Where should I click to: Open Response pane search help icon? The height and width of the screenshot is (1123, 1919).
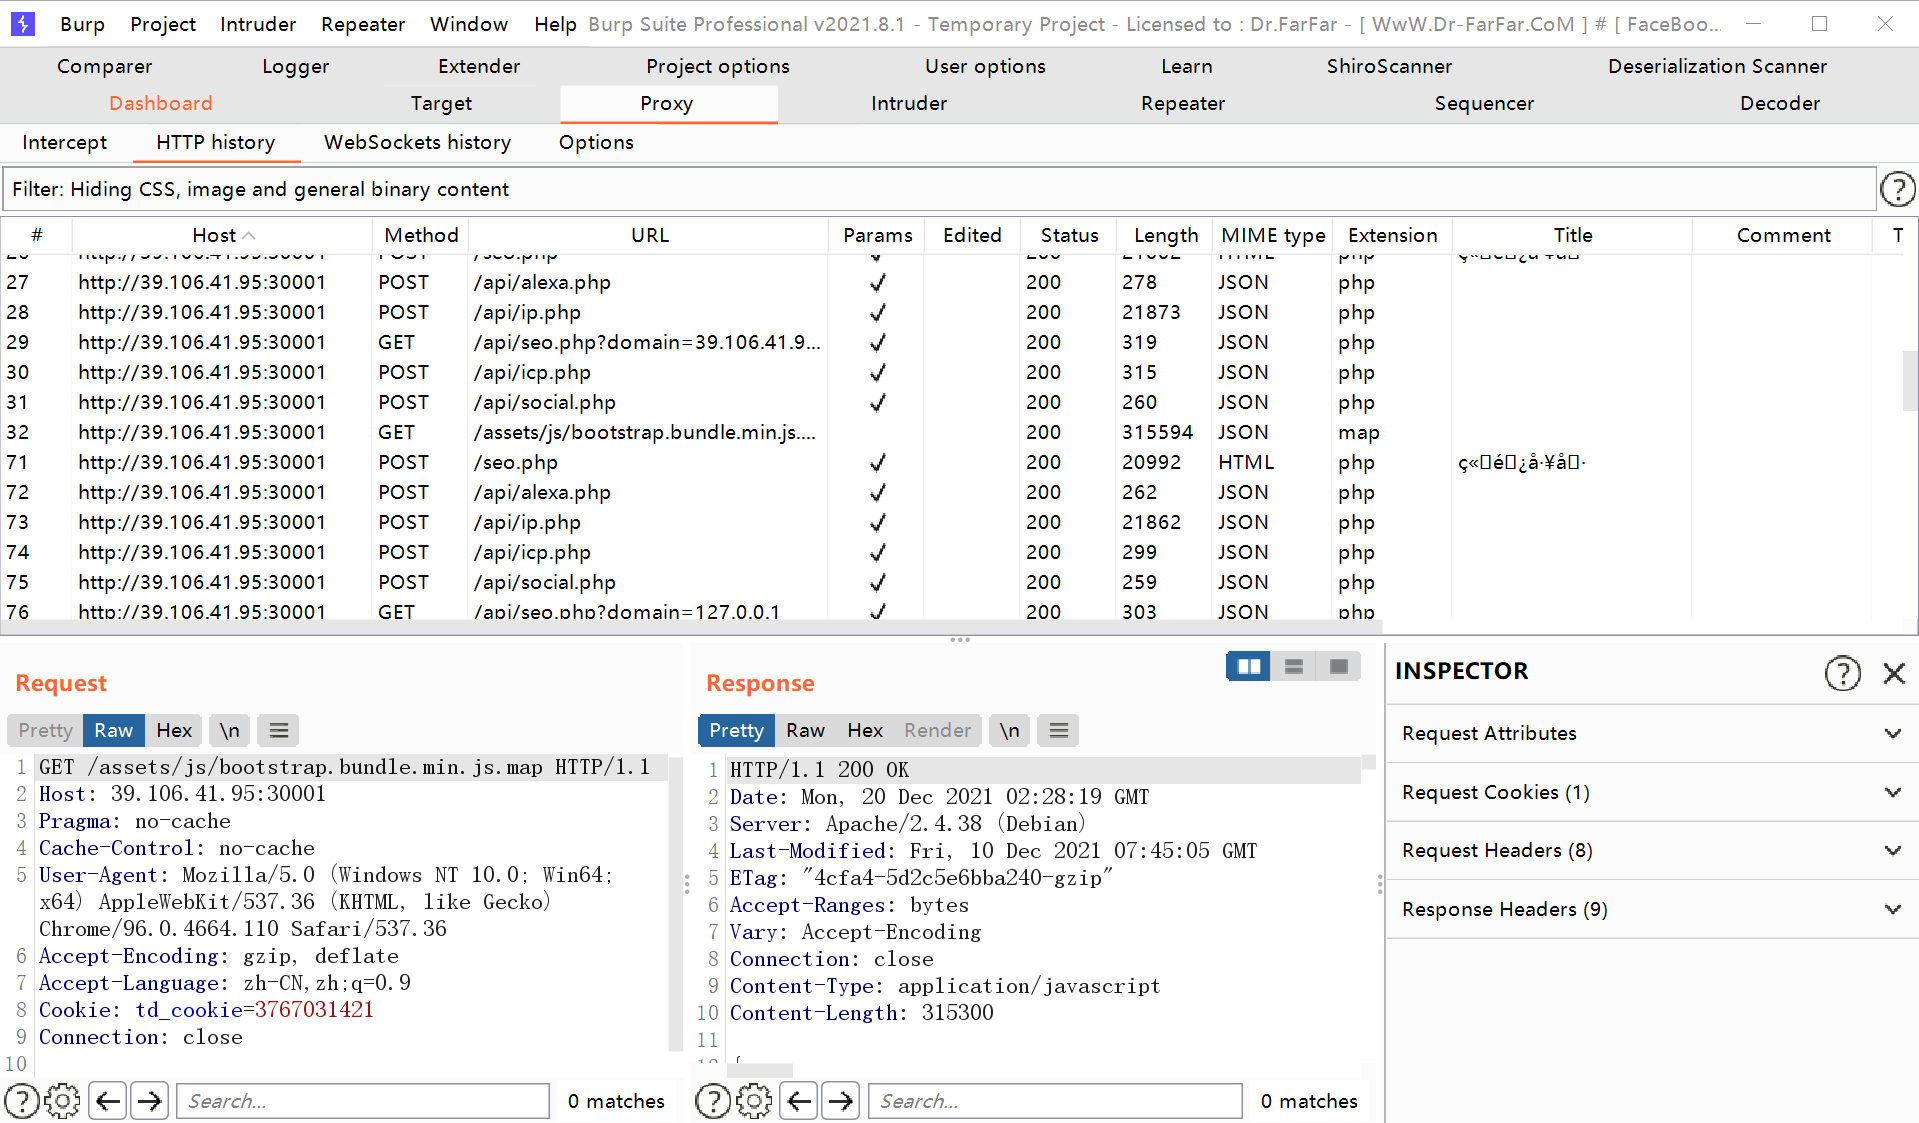[712, 1101]
